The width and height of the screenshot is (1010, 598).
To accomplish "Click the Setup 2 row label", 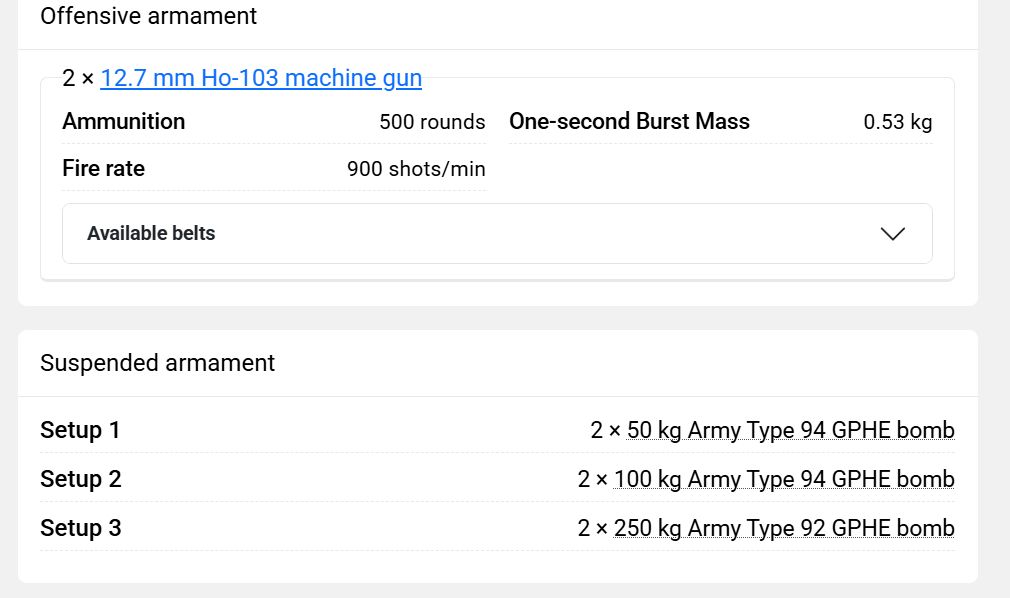I will coord(81,479).
